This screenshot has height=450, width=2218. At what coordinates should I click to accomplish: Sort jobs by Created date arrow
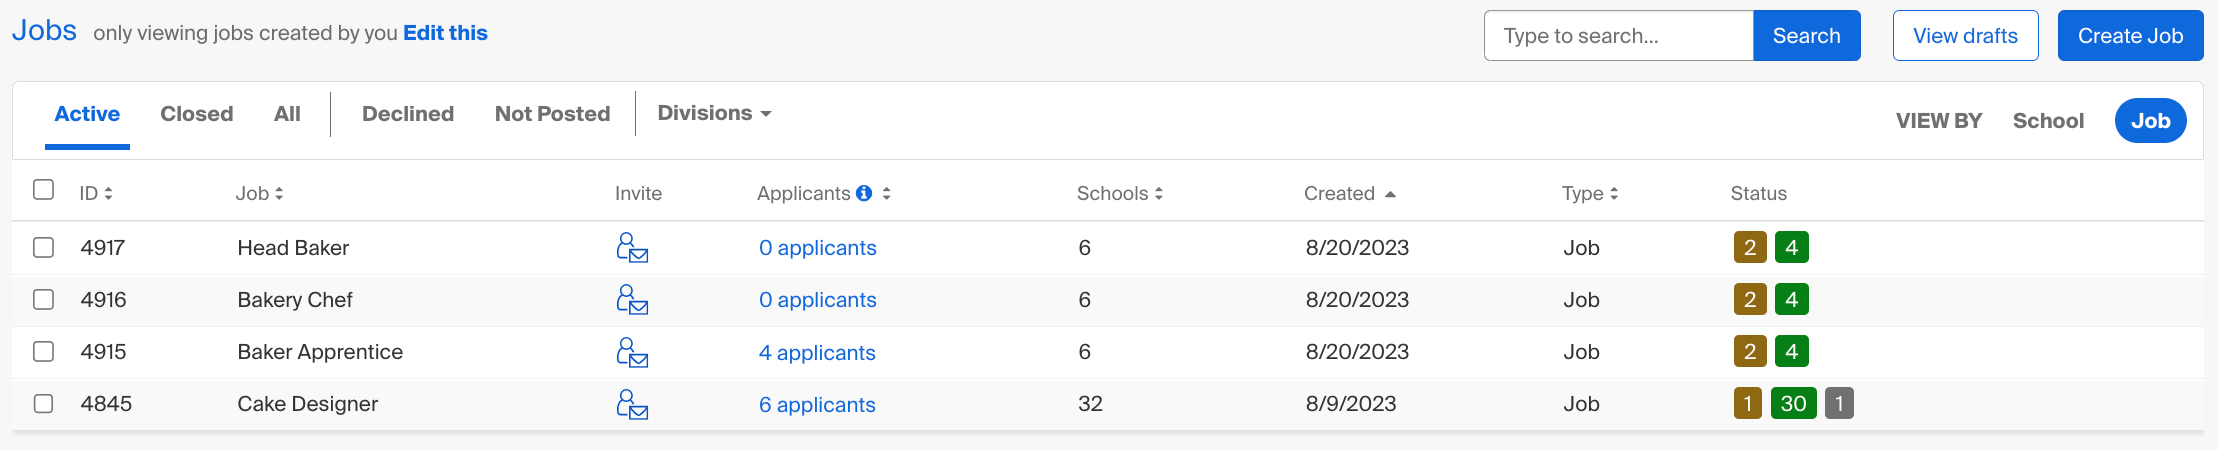(x=1390, y=194)
